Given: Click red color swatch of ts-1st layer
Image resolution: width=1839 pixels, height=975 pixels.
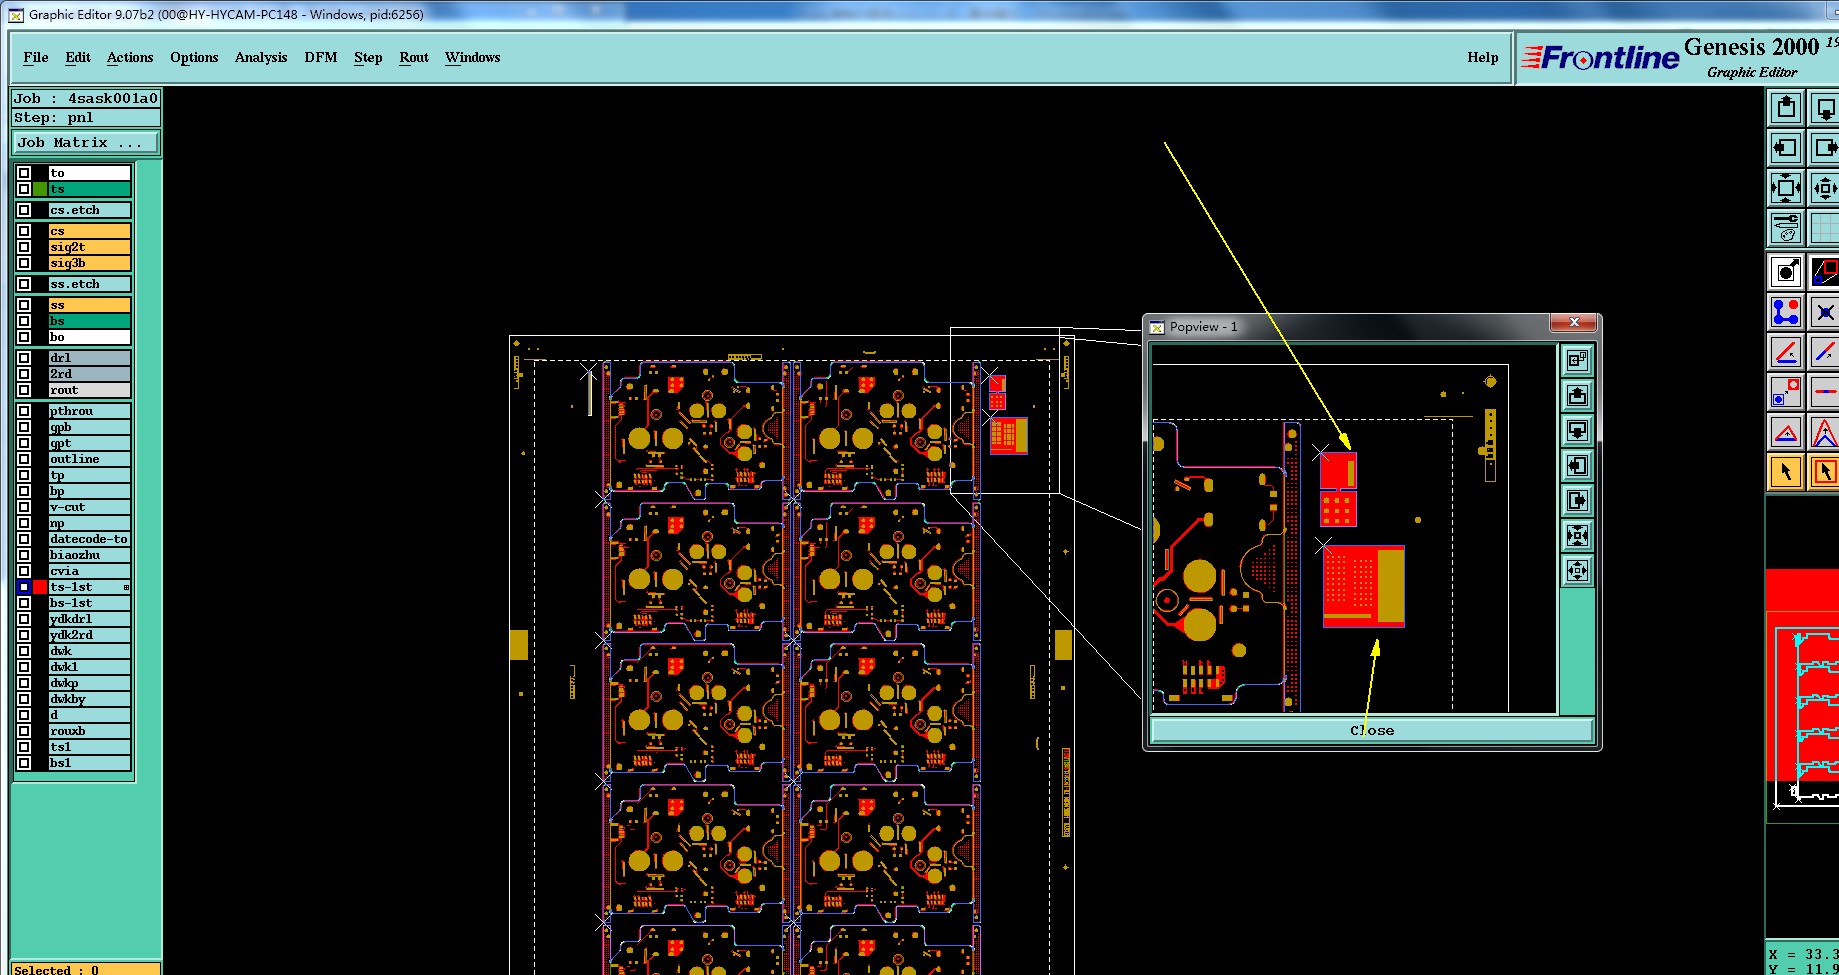Looking at the screenshot, I should [40, 587].
